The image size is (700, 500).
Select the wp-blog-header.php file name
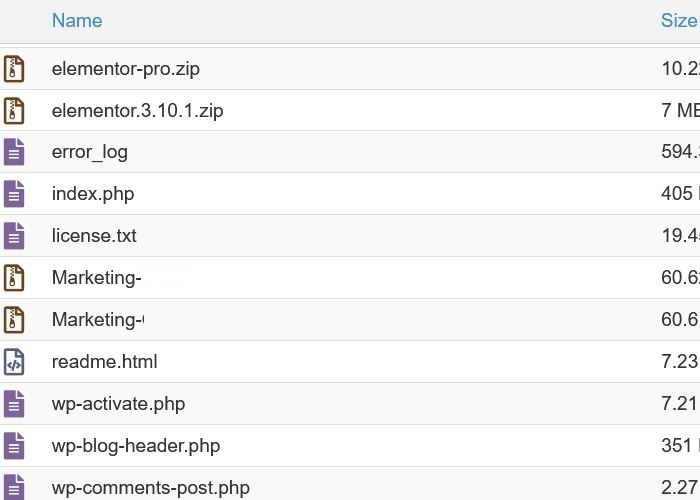136,446
